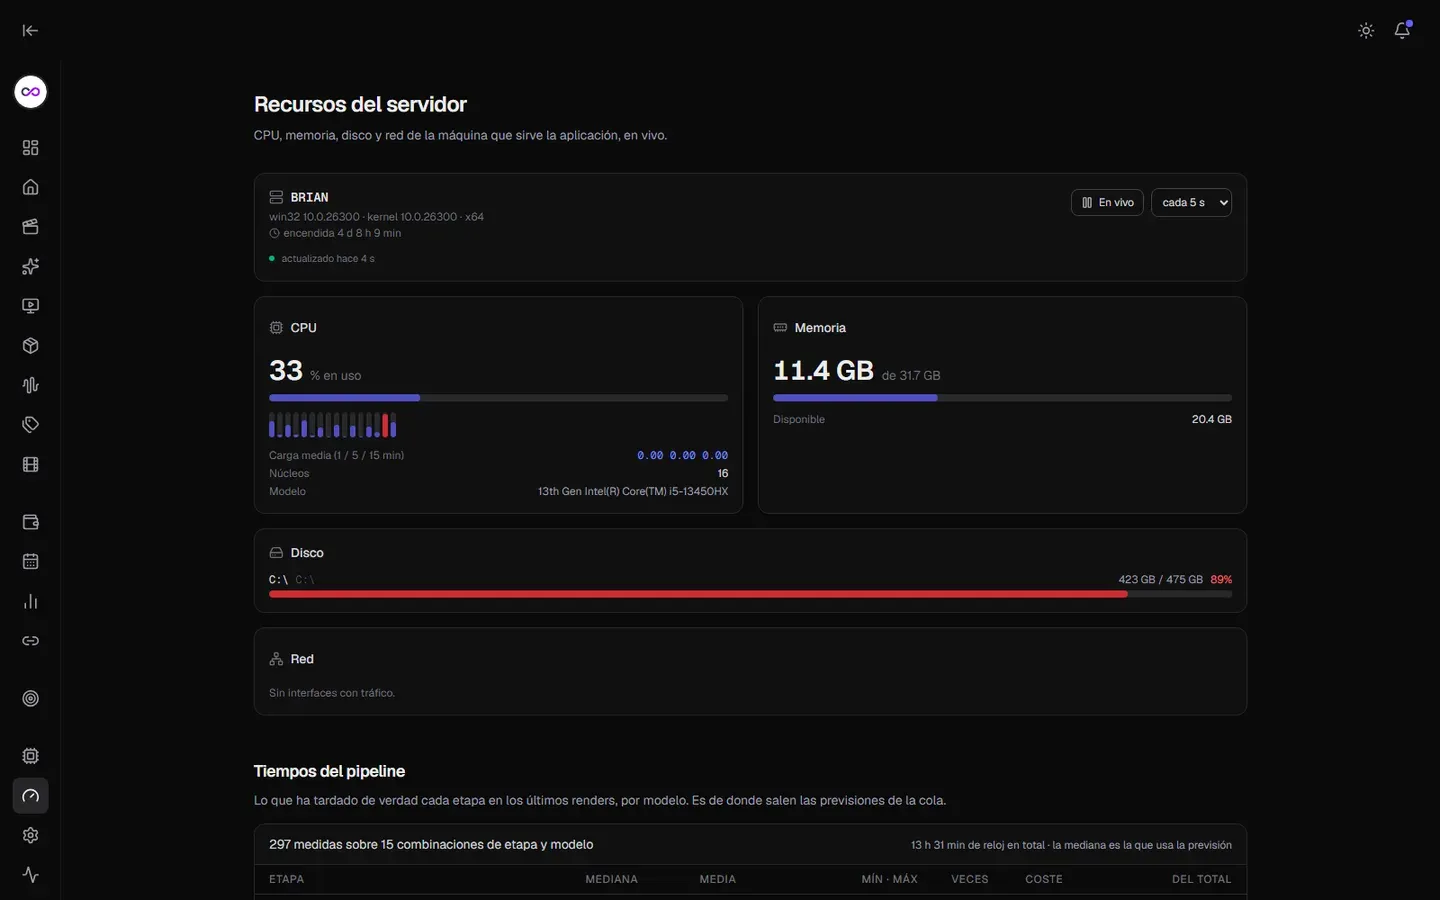Click the '0.00 0.00 0.00' load average
1440x900 pixels.
(x=682, y=456)
